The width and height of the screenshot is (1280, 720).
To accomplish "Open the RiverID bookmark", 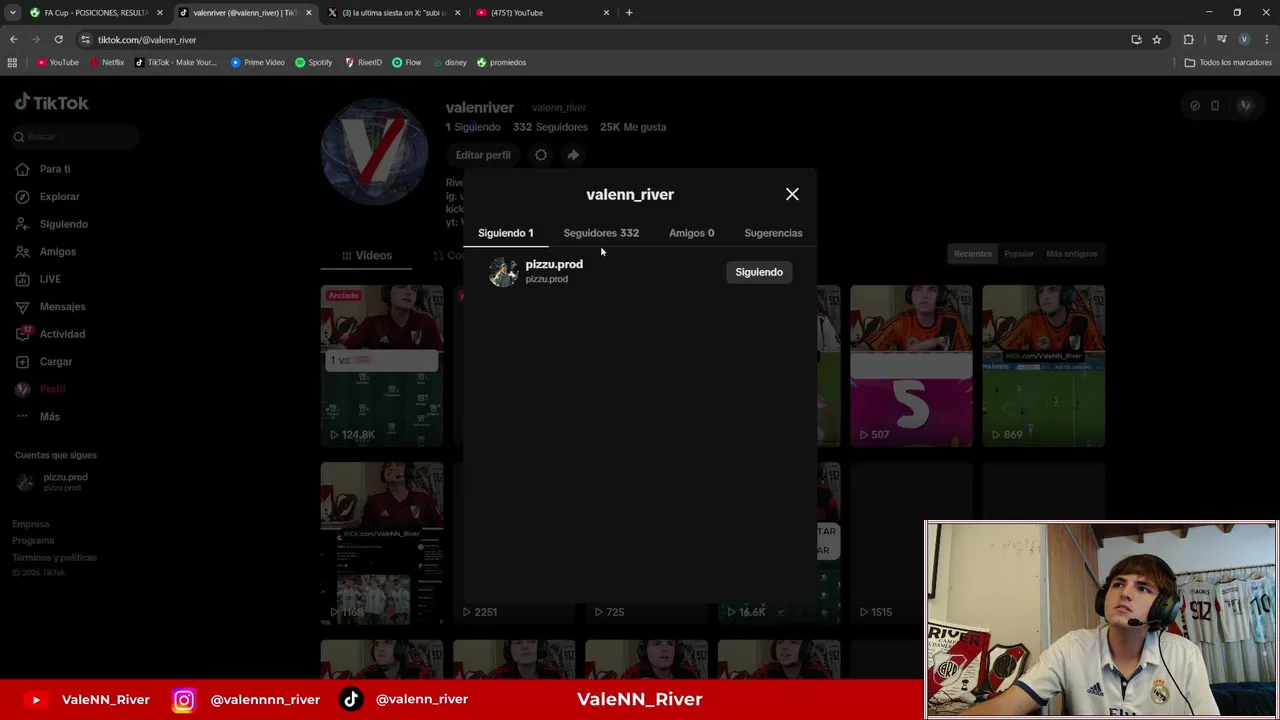I will (x=364, y=62).
